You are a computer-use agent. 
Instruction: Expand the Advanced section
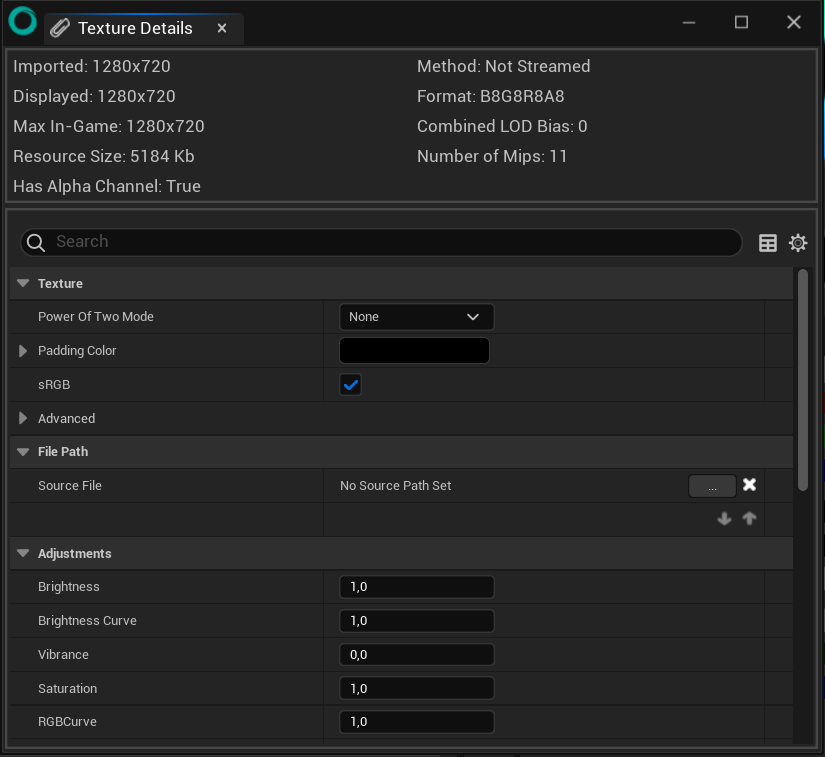coord(24,419)
